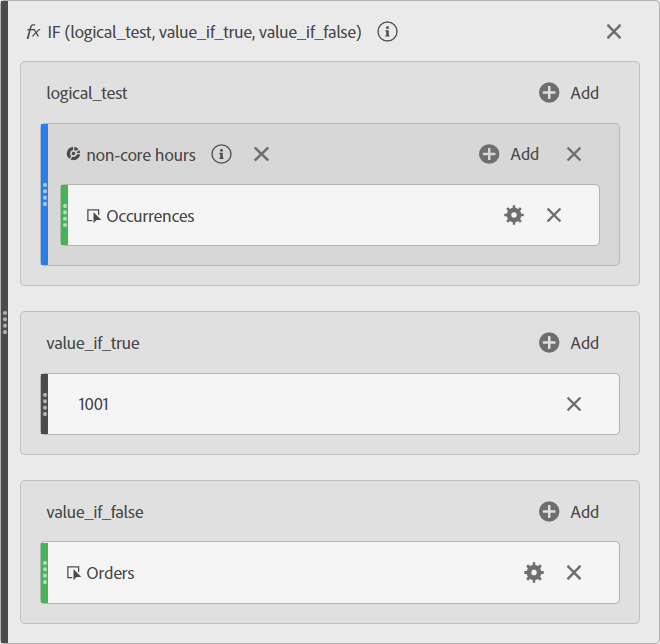The image size is (660, 644).
Task: Open settings gear for Orders metric
Action: [534, 572]
